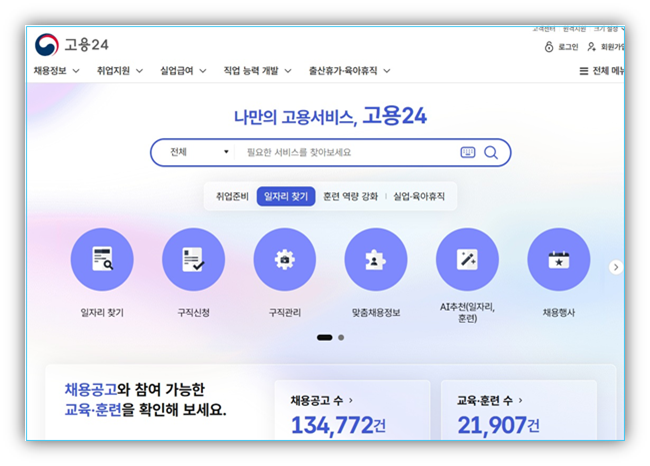The height and width of the screenshot is (466, 650).
Task: Click the AI추천 icon
Action: click(x=467, y=260)
